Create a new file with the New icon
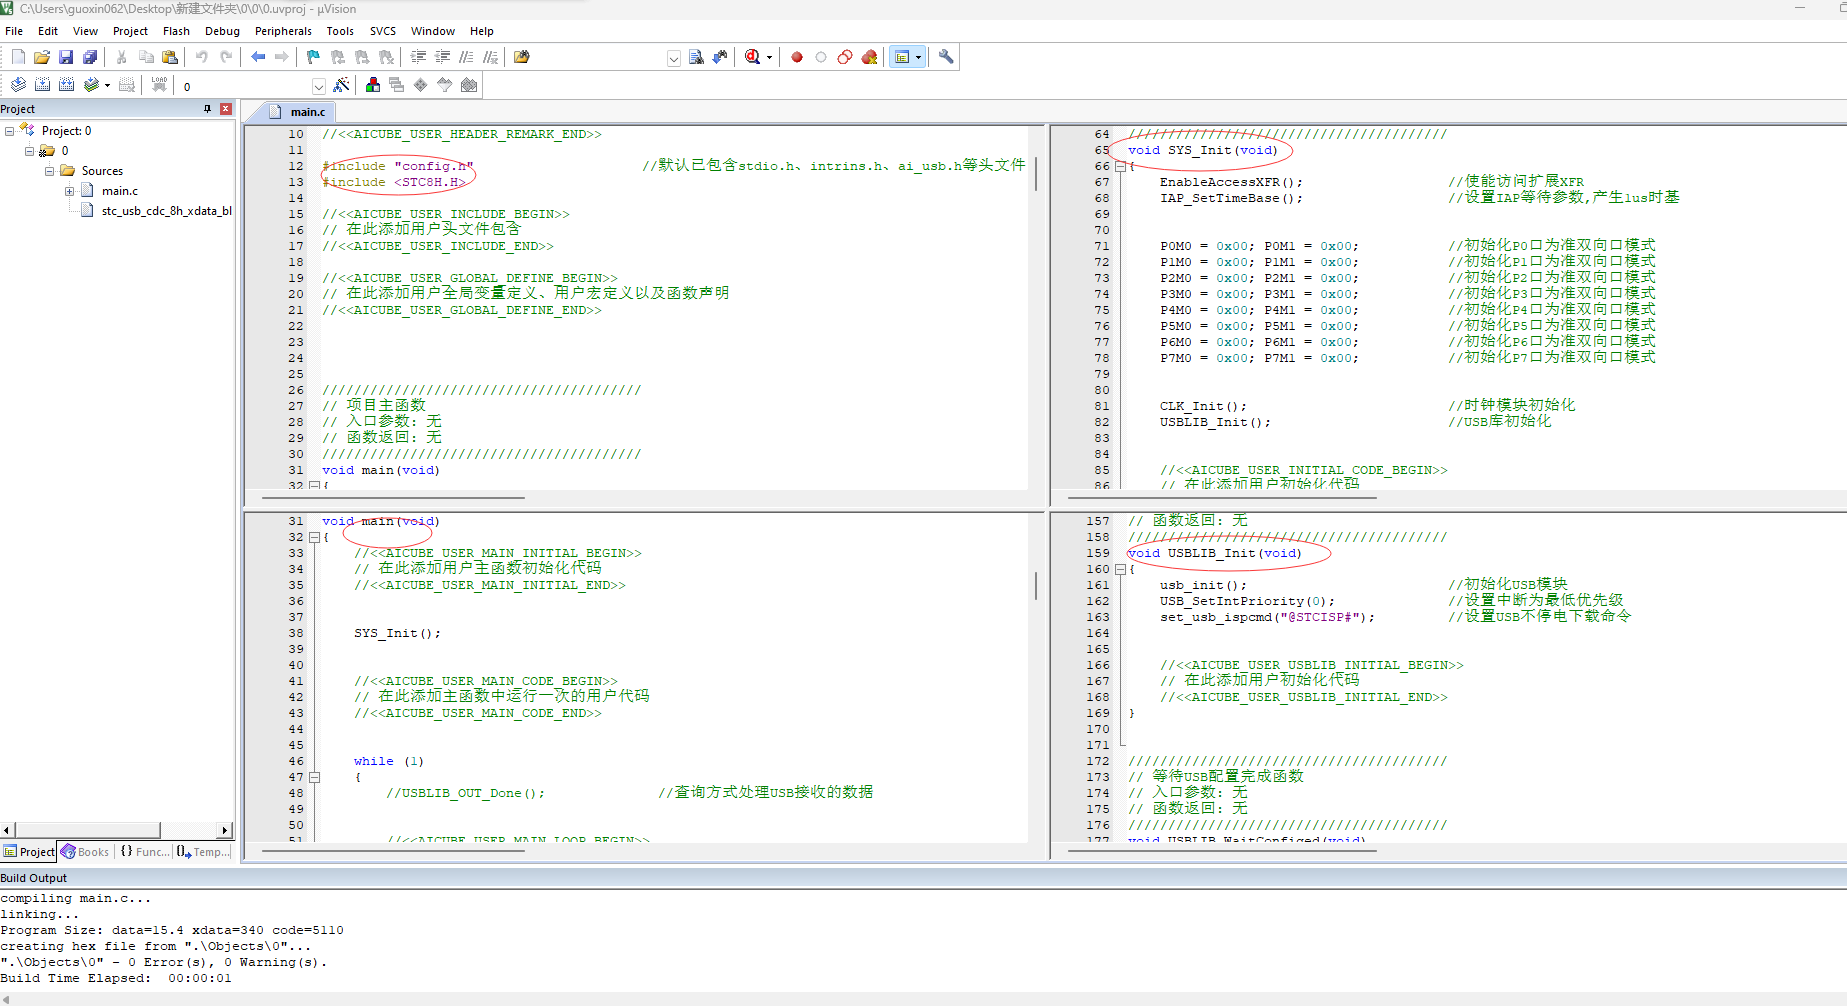Image resolution: width=1847 pixels, height=1006 pixels. coord(18,57)
